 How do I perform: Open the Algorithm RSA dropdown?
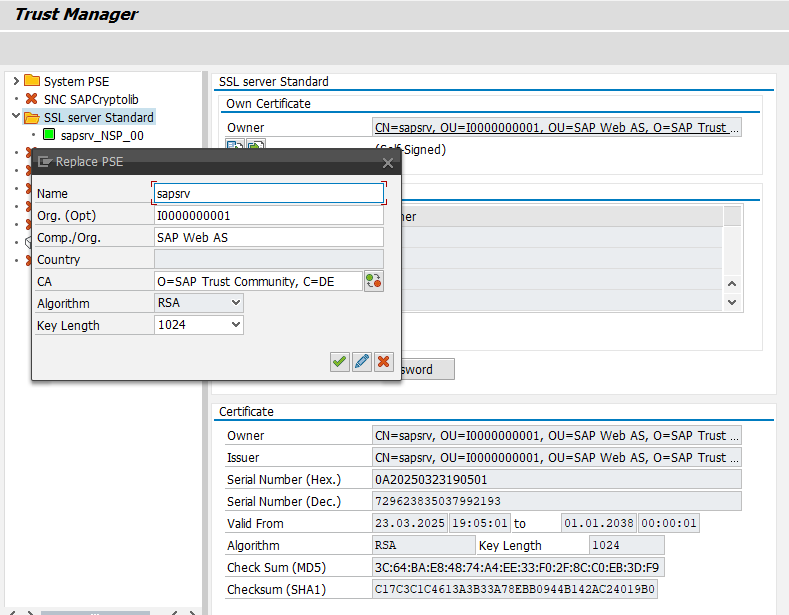199,303
